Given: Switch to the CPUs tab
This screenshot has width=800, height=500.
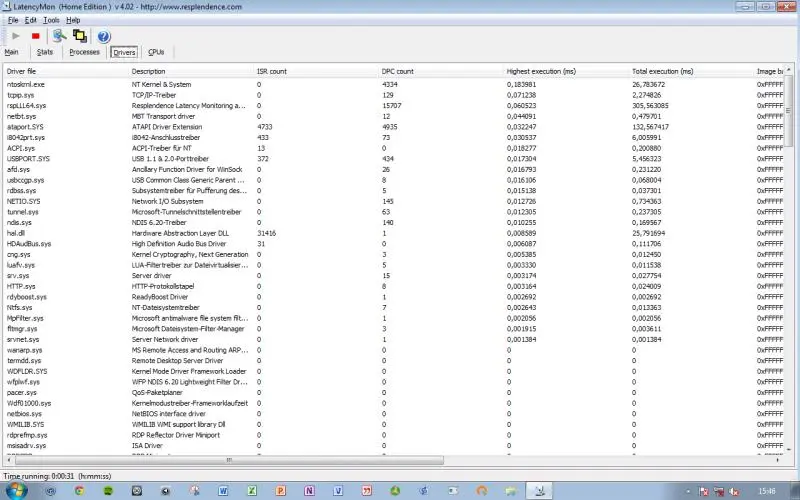Looking at the screenshot, I should [x=156, y=52].
